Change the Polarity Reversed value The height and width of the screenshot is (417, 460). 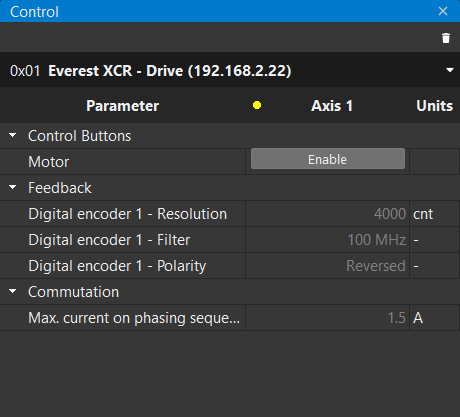pyautogui.click(x=327, y=266)
